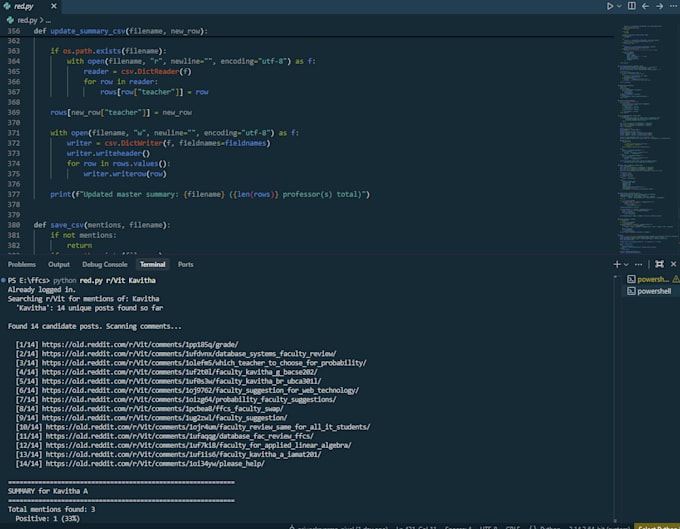The height and width of the screenshot is (529, 680).
Task: Click 'Total mentions found: 3' terminal text
Action: 51,509
